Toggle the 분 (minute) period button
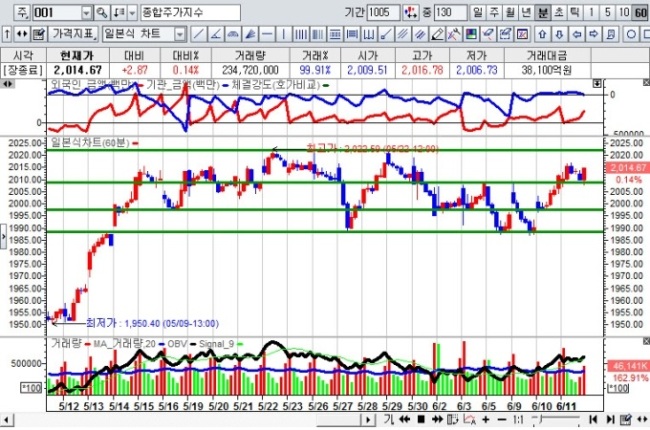Image resolution: width=650 pixels, height=430 pixels. pyautogui.click(x=543, y=12)
